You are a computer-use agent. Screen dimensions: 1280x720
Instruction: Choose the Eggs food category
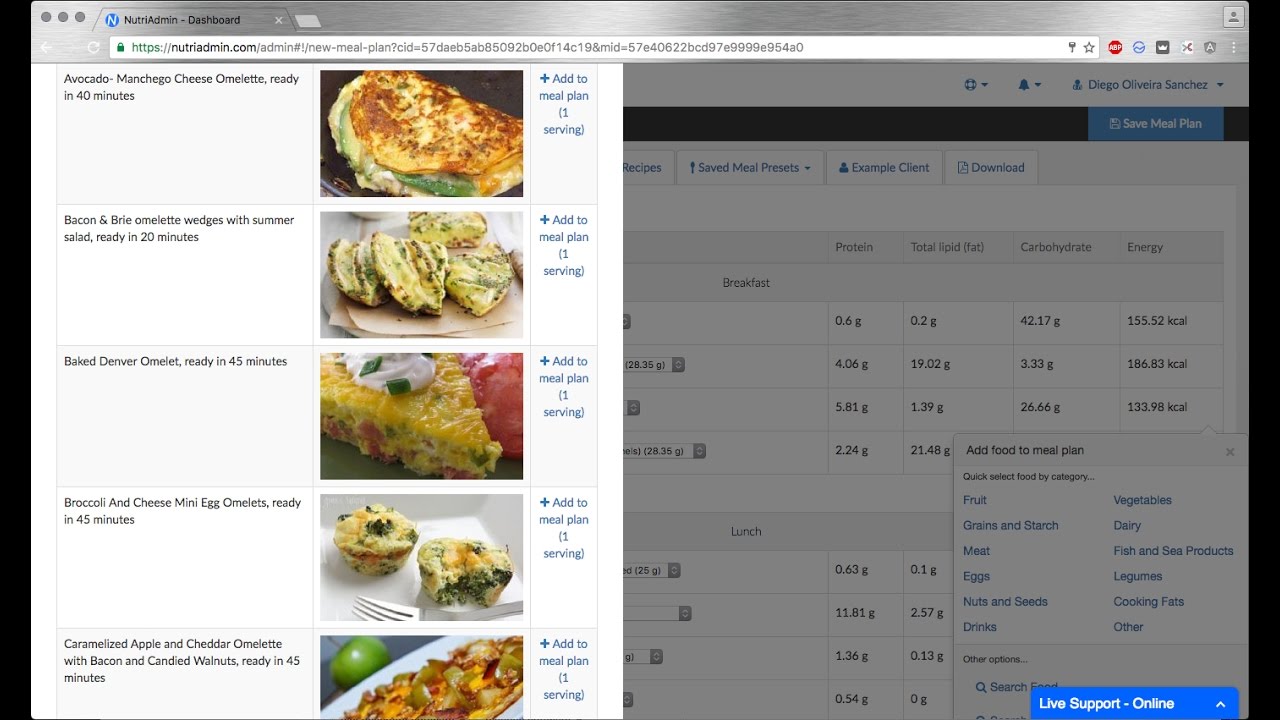pyautogui.click(x=976, y=576)
